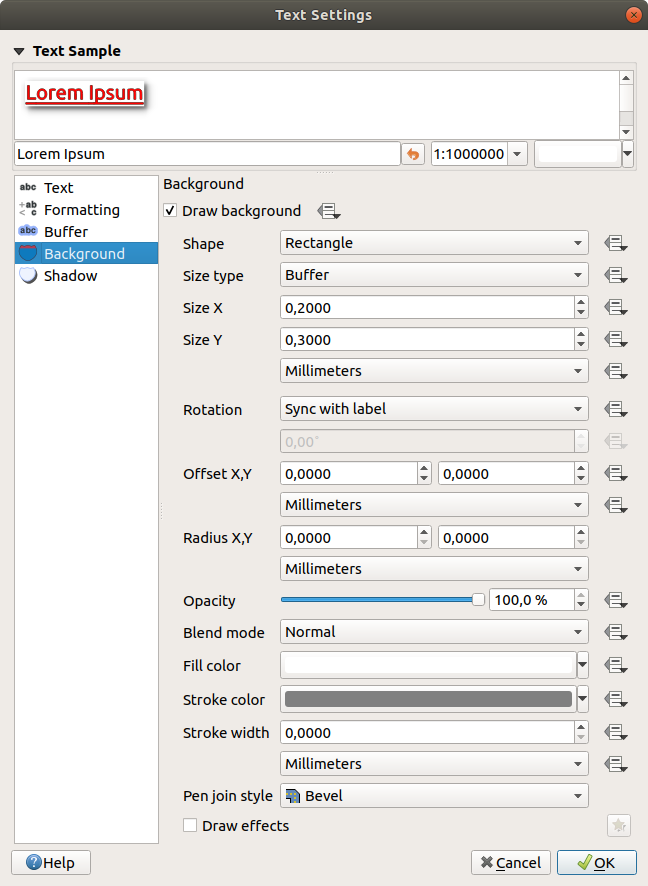
Task: Open the Shape dropdown set to Rectangle
Action: tap(434, 243)
